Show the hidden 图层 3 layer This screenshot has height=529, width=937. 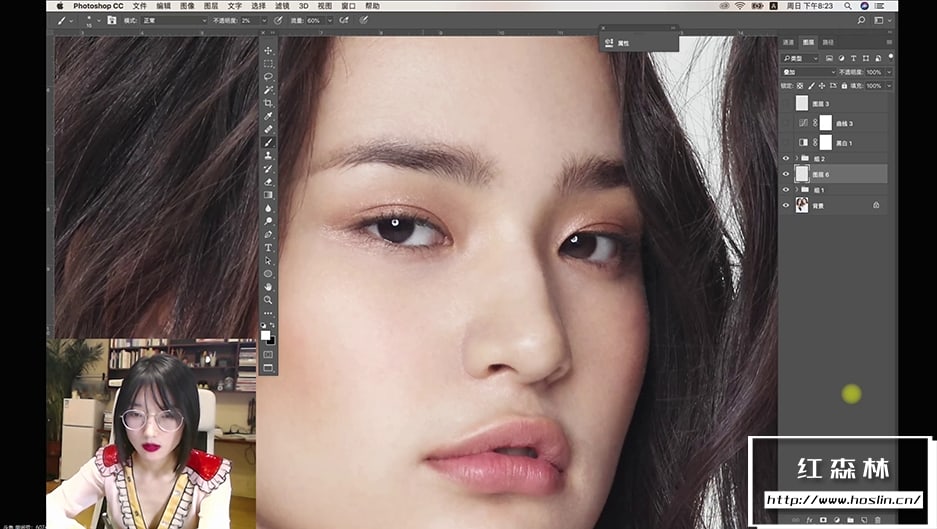click(786, 103)
